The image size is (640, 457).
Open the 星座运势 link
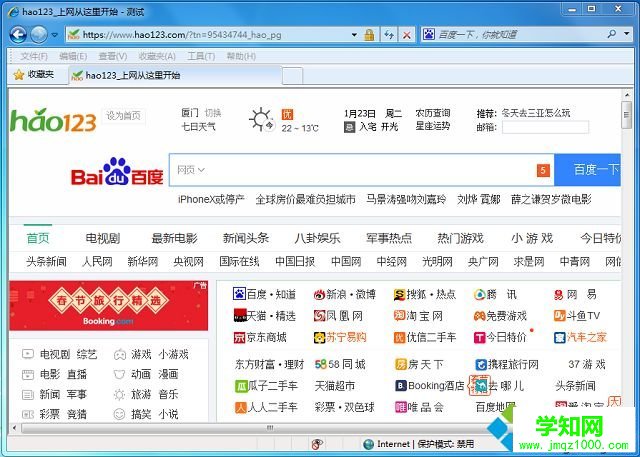tap(433, 126)
